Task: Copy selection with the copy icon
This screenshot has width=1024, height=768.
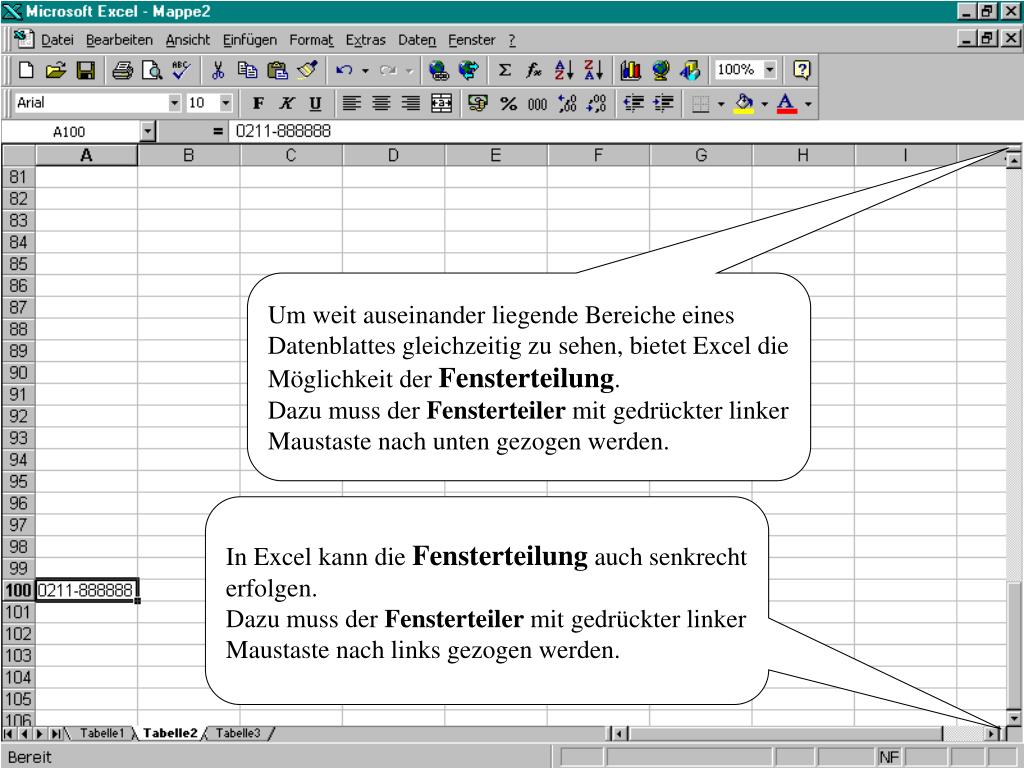Action: tap(248, 70)
